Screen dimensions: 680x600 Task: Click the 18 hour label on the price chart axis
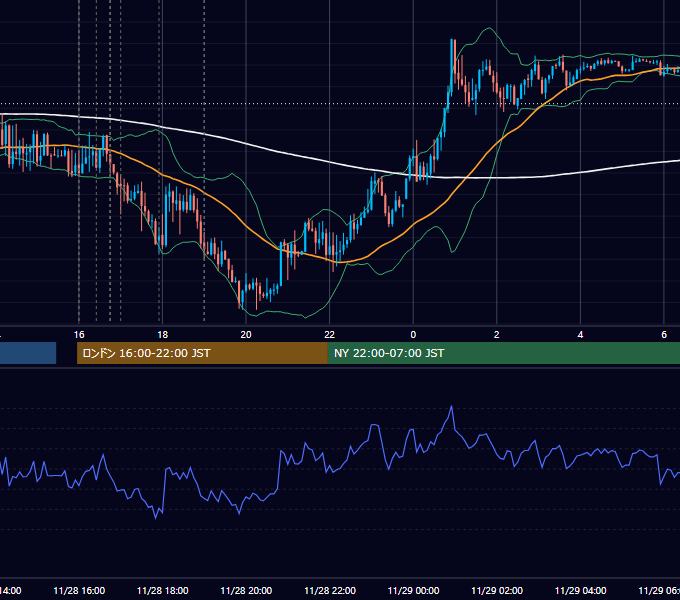click(162, 335)
